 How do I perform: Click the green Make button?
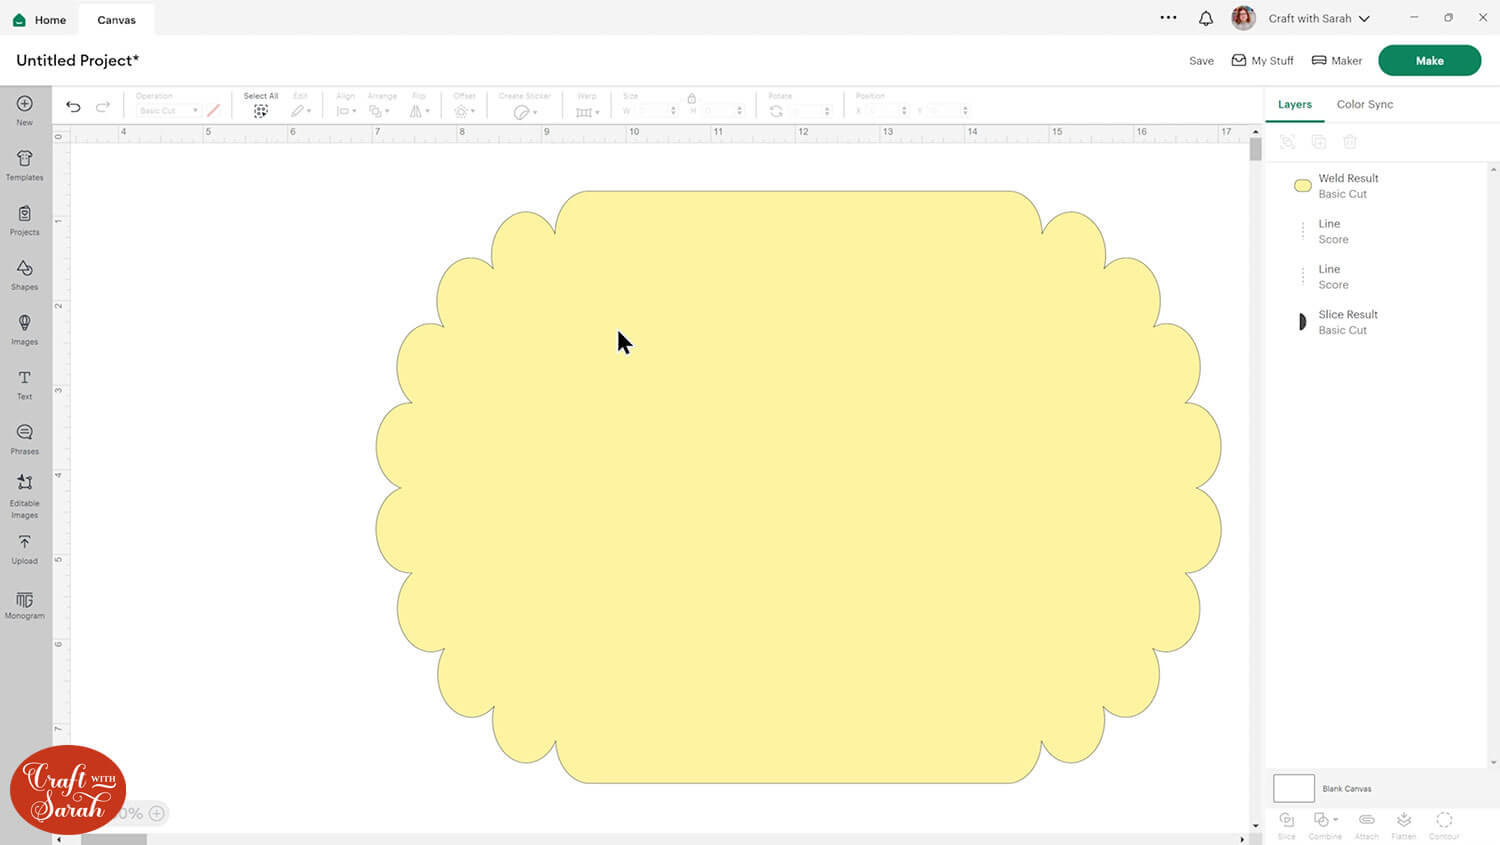coord(1429,60)
